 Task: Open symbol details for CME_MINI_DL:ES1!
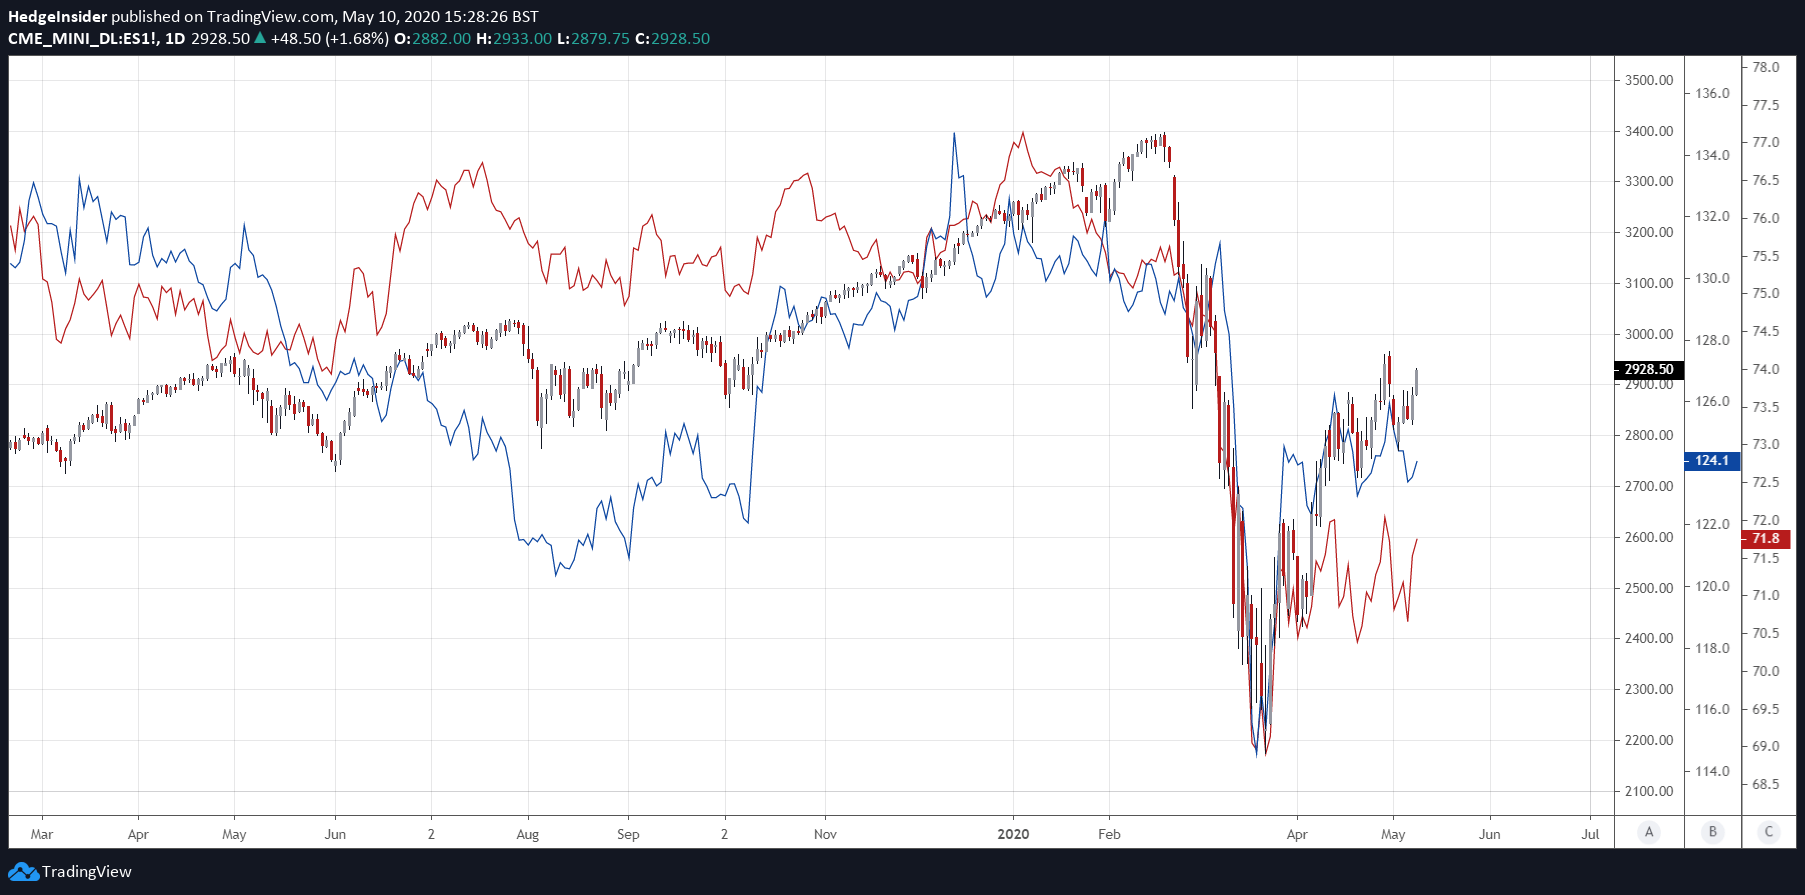click(x=84, y=38)
